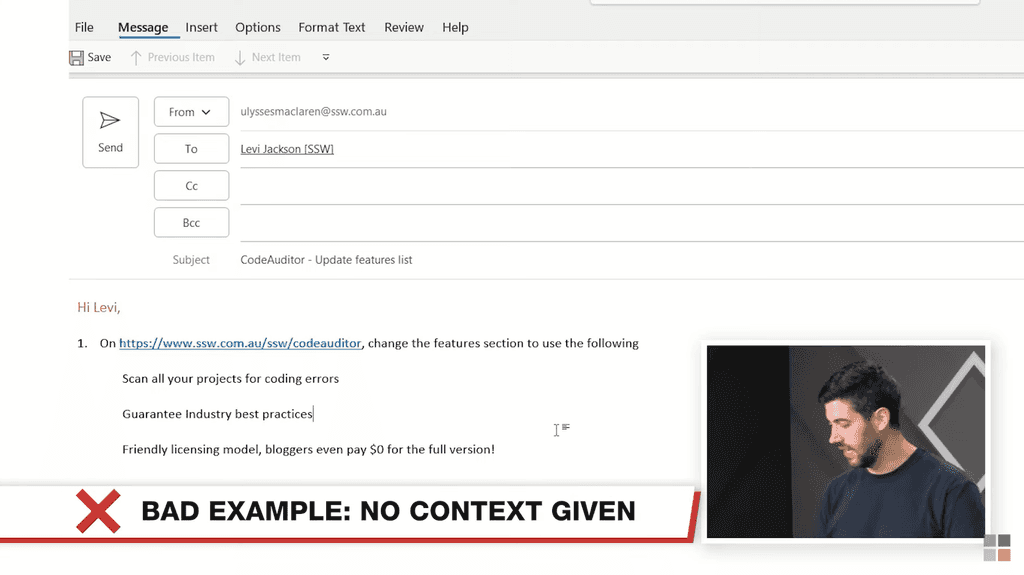The height and width of the screenshot is (575, 1024).
Task: Click into the Subject text field
Action: [x=600, y=260]
